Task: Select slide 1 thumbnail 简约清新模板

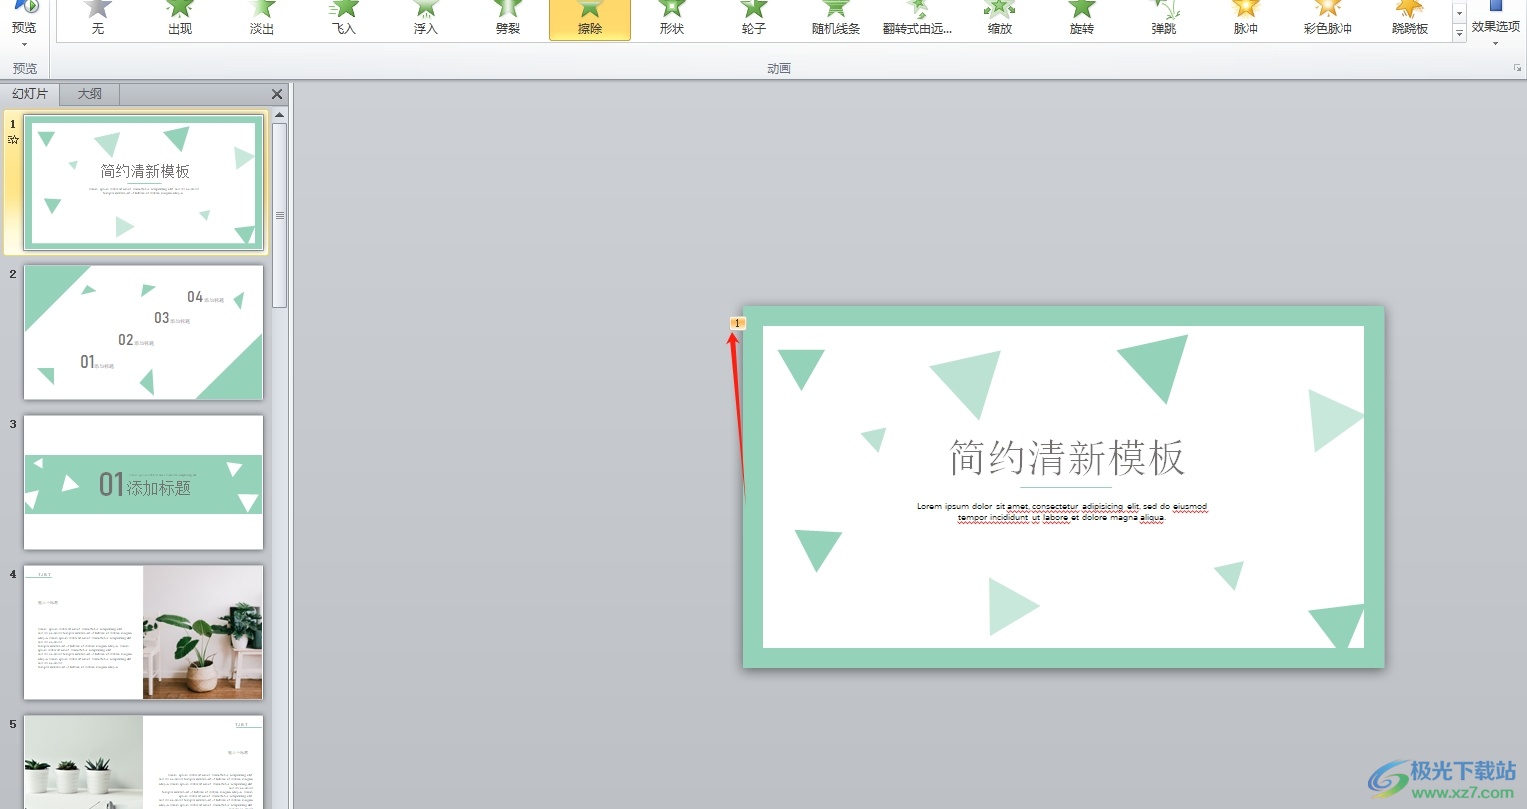Action: coord(144,182)
